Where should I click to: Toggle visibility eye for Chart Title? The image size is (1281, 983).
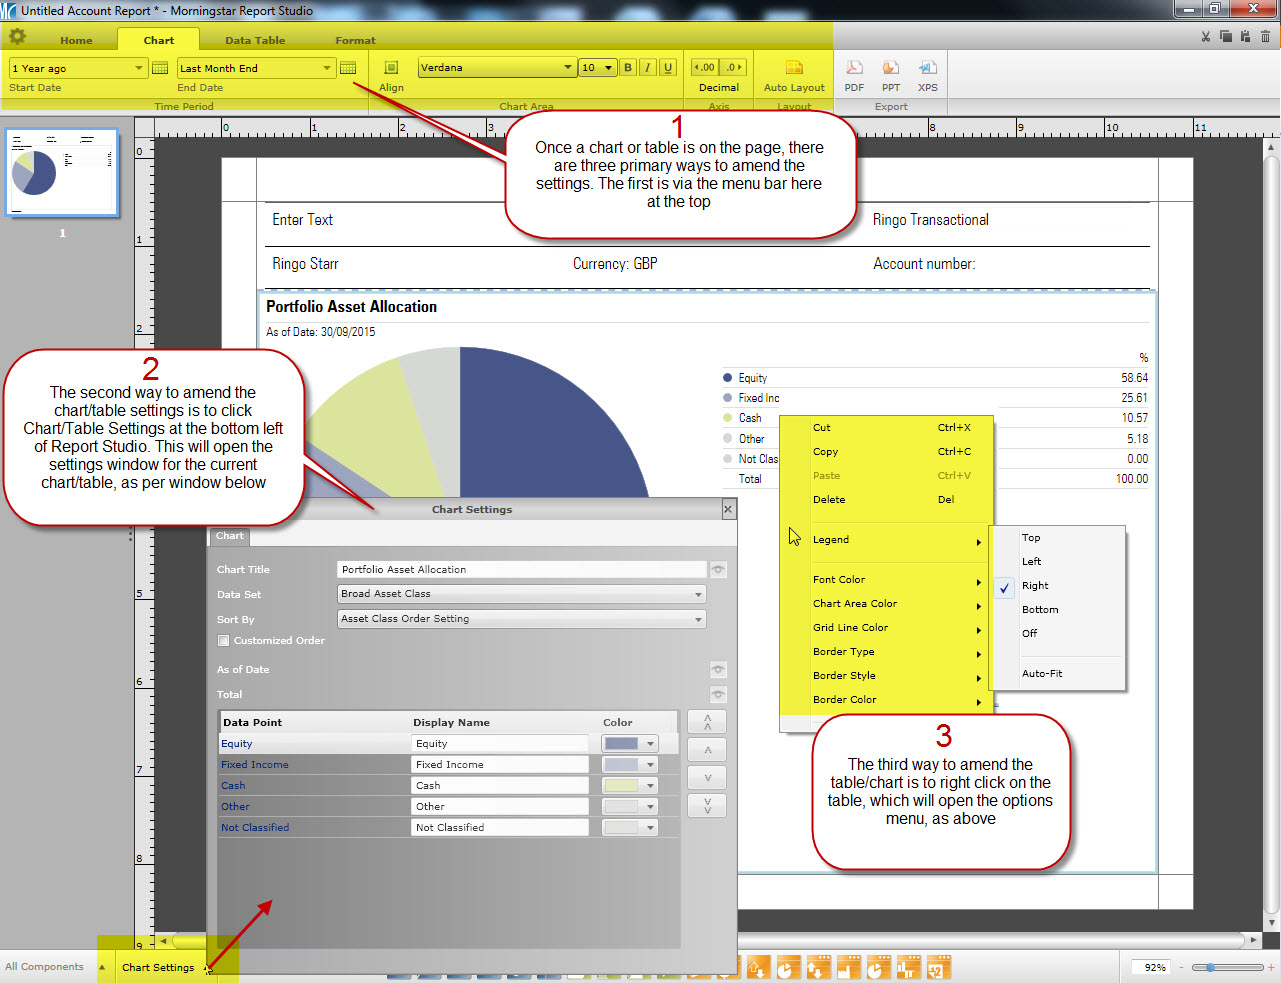[718, 569]
